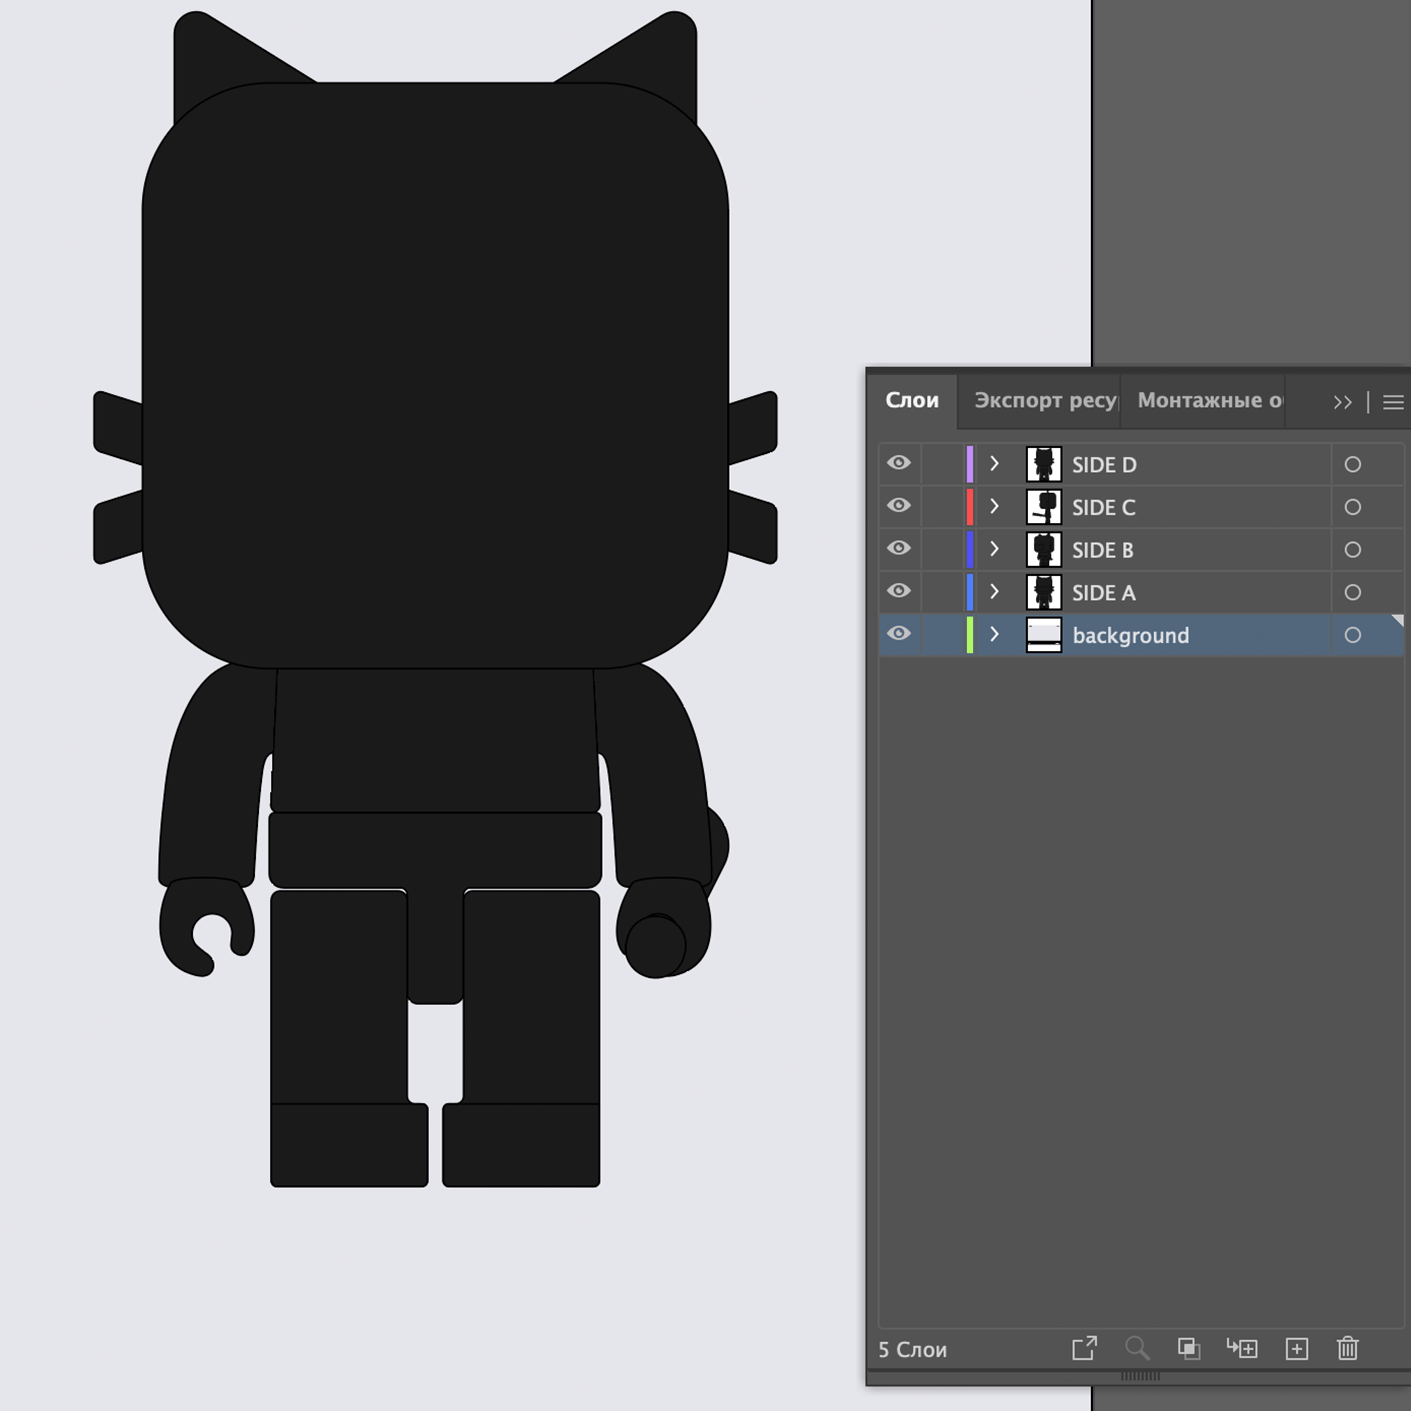Toggle visibility of SIDE B layer
The image size is (1411, 1411).
(x=899, y=549)
